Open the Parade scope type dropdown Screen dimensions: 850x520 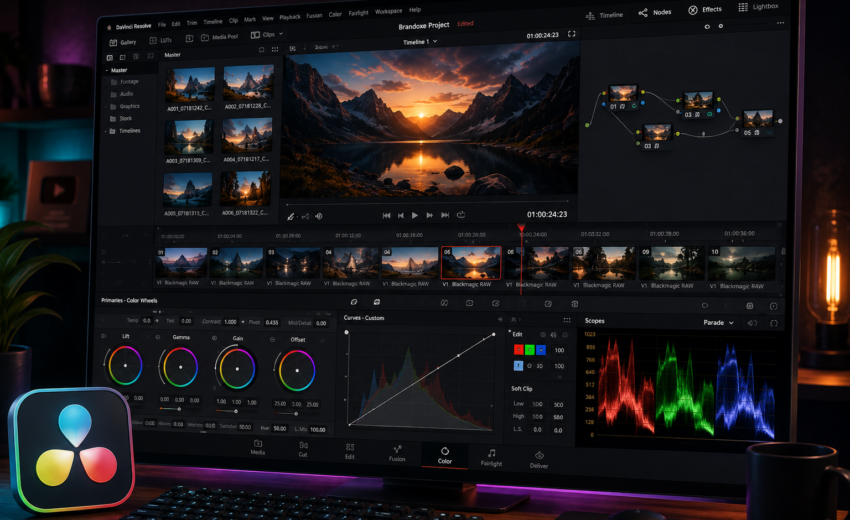718,323
